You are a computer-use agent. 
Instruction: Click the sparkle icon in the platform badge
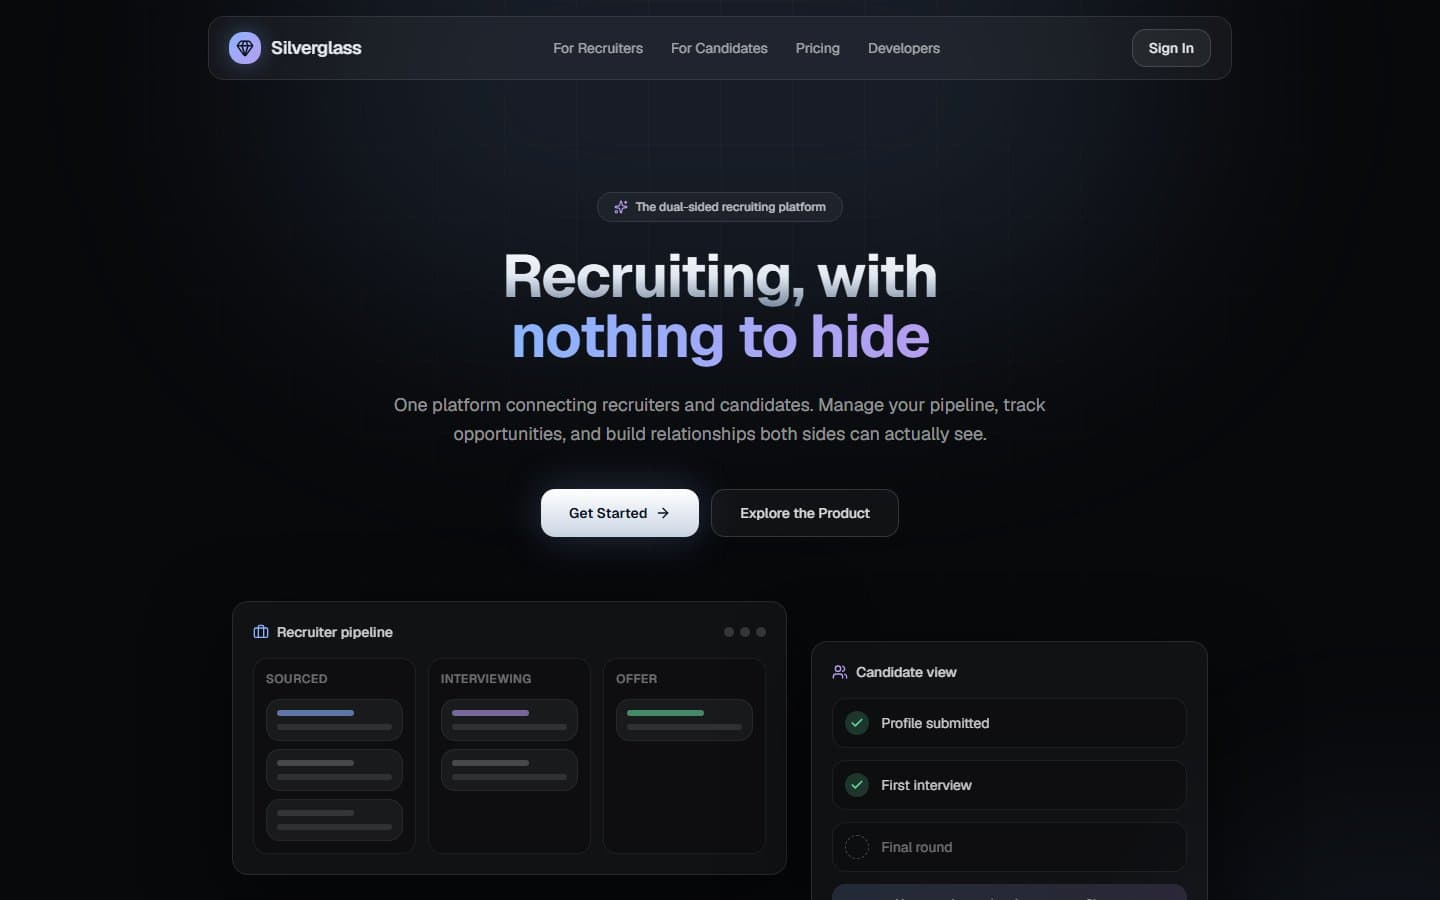click(x=621, y=207)
